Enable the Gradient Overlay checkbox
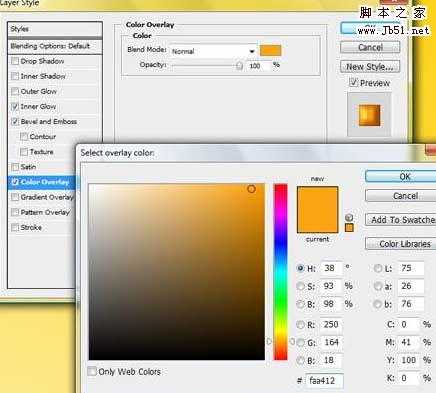 (x=15, y=197)
